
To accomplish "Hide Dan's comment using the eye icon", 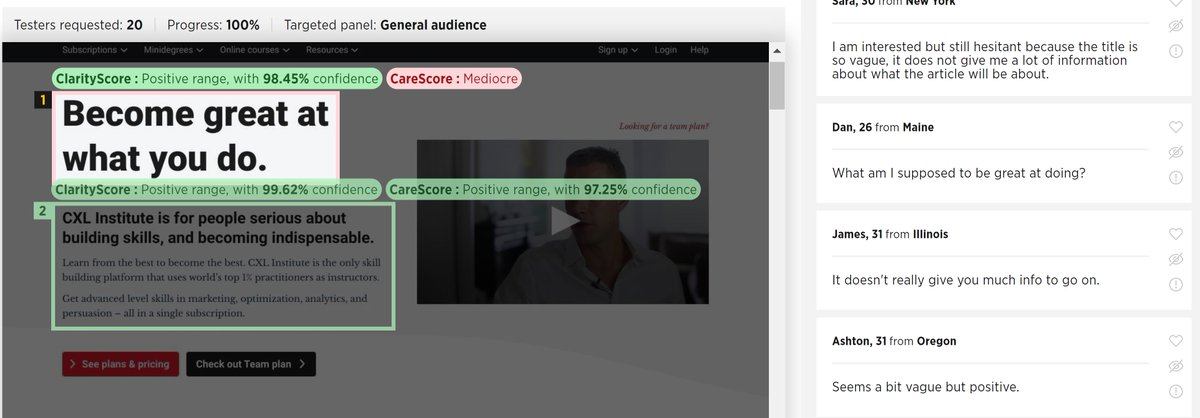I will click(x=1176, y=152).
